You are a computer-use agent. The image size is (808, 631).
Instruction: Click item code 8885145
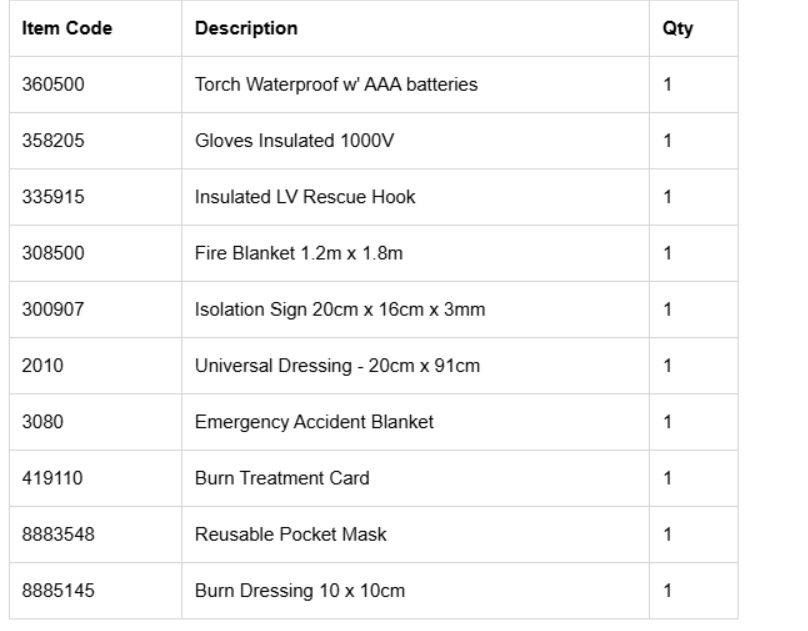(58, 590)
